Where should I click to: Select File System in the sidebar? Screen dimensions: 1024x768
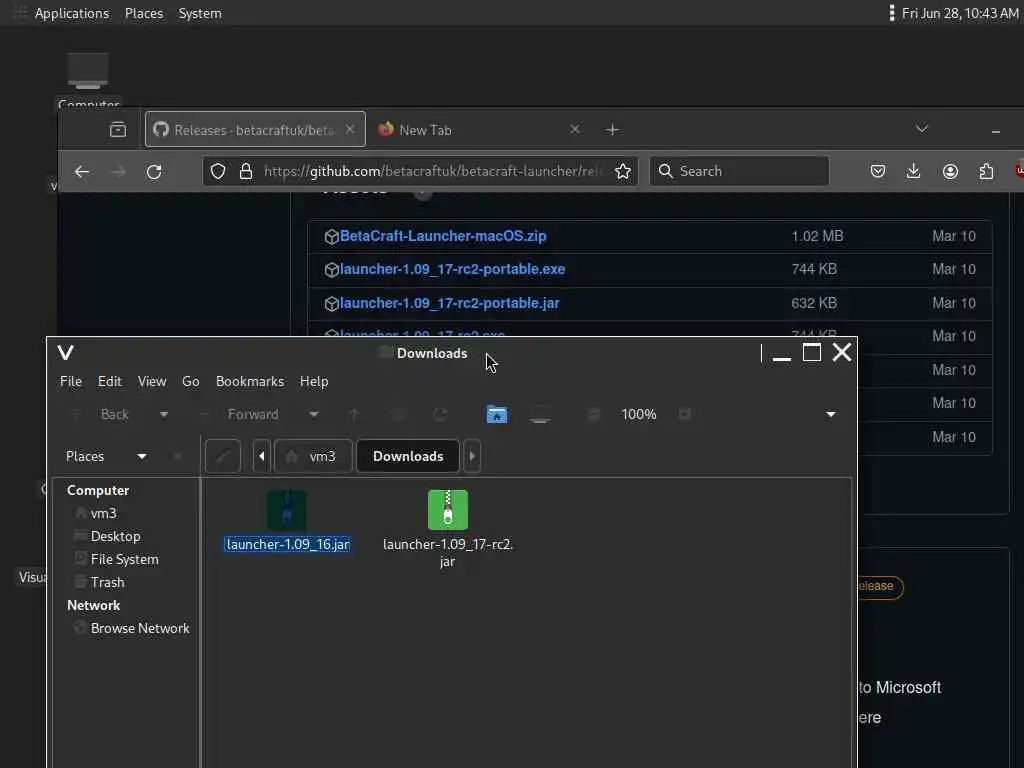pos(125,559)
